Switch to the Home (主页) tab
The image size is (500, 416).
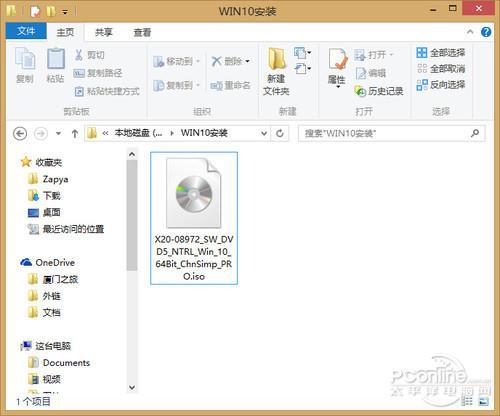pyautogui.click(x=65, y=32)
